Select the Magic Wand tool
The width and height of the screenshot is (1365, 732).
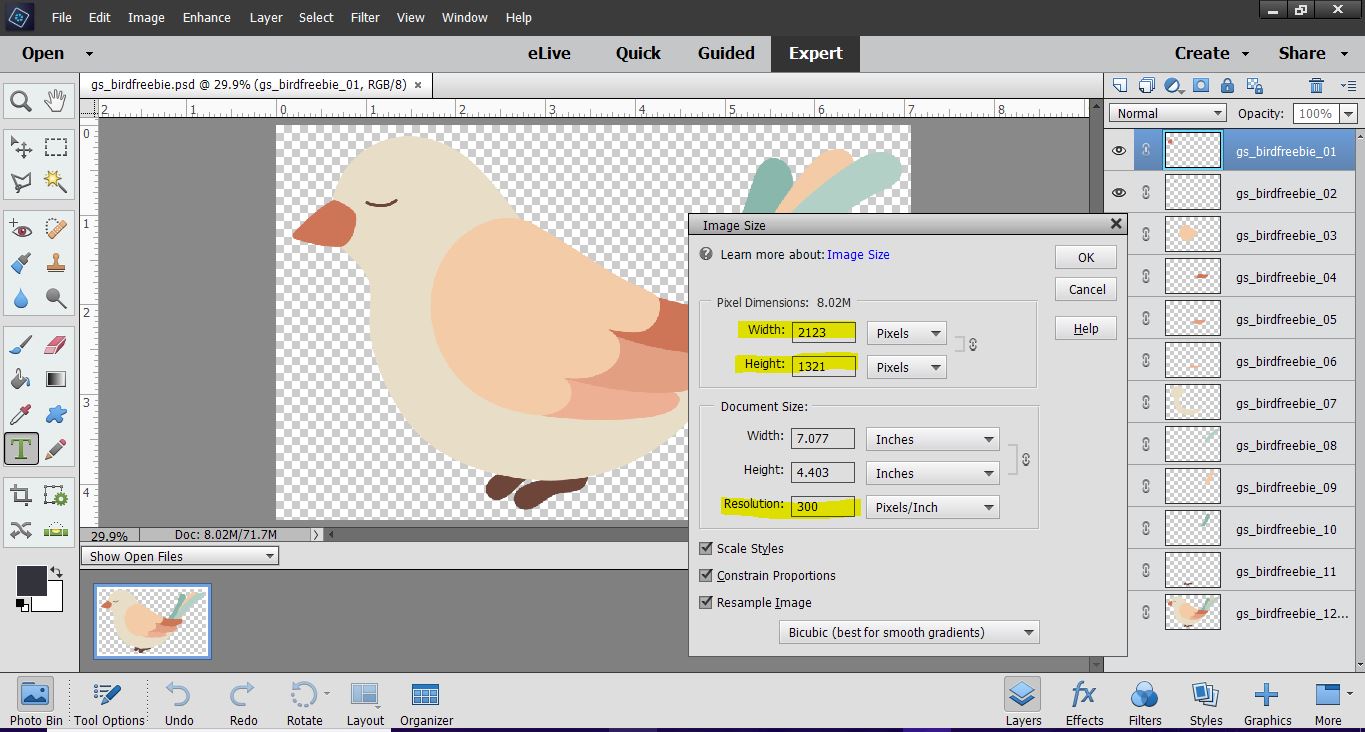[x=55, y=182]
